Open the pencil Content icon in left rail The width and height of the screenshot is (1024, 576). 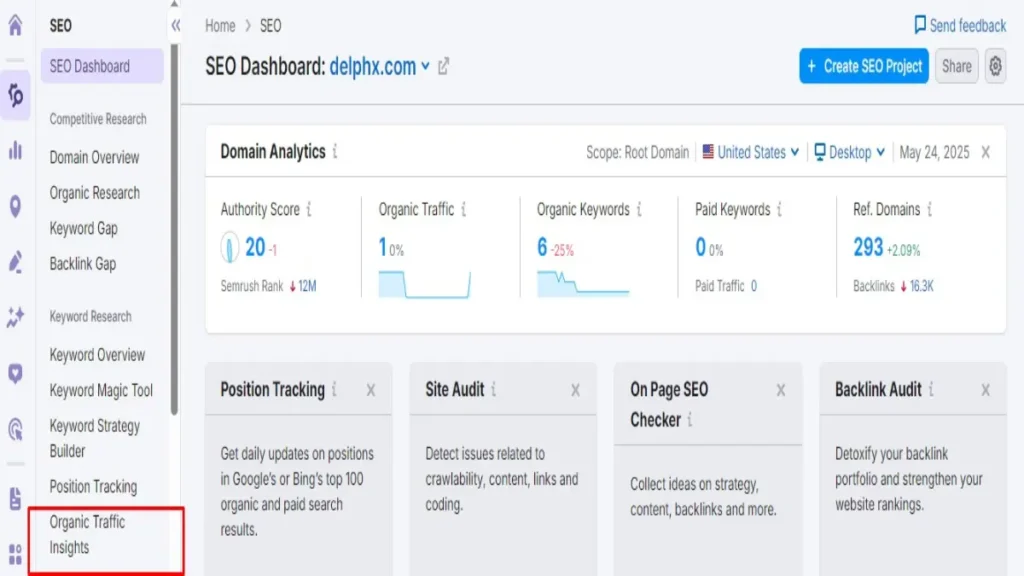coord(15,262)
